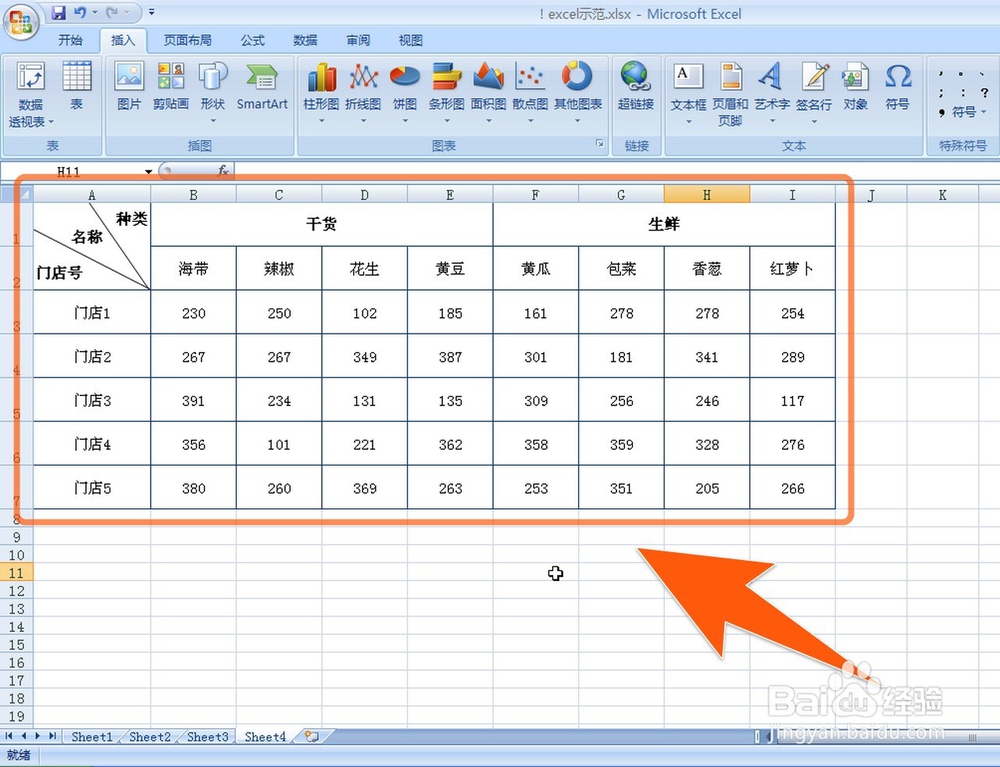Undo the last action
Image resolution: width=1000 pixels, height=767 pixels.
point(80,12)
